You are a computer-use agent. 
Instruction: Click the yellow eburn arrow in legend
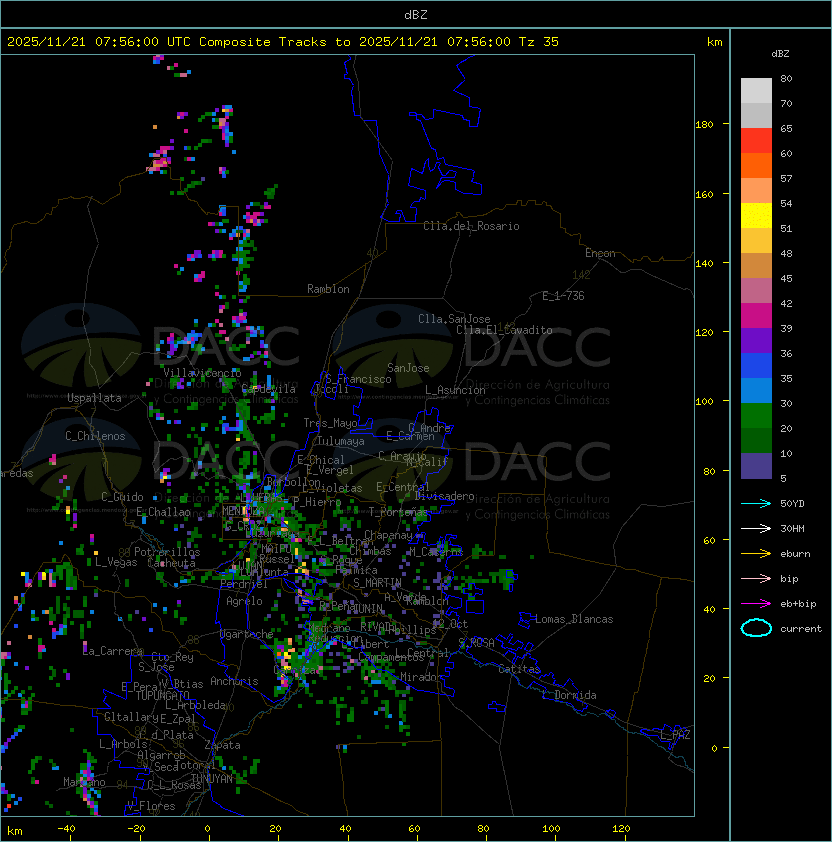[x=756, y=553]
